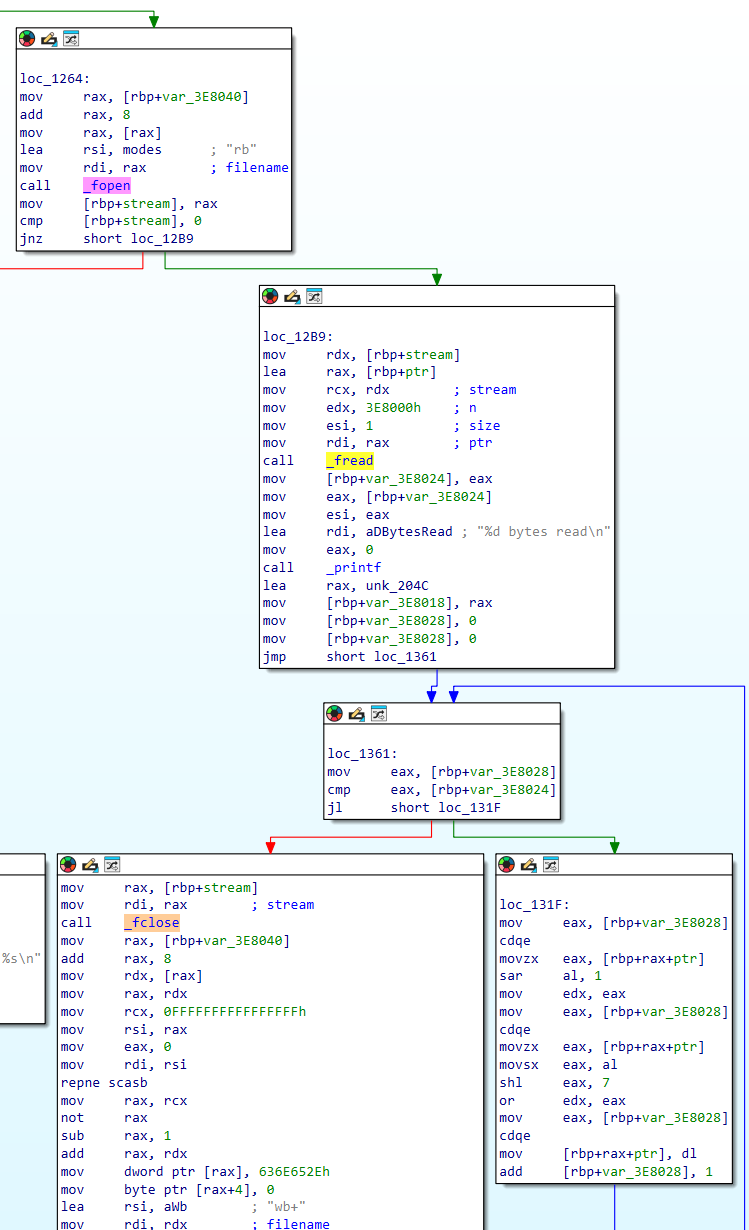Click 'mov rsi, rax' in the _fclose block
This screenshot has height=1230, width=749.
point(124,1029)
